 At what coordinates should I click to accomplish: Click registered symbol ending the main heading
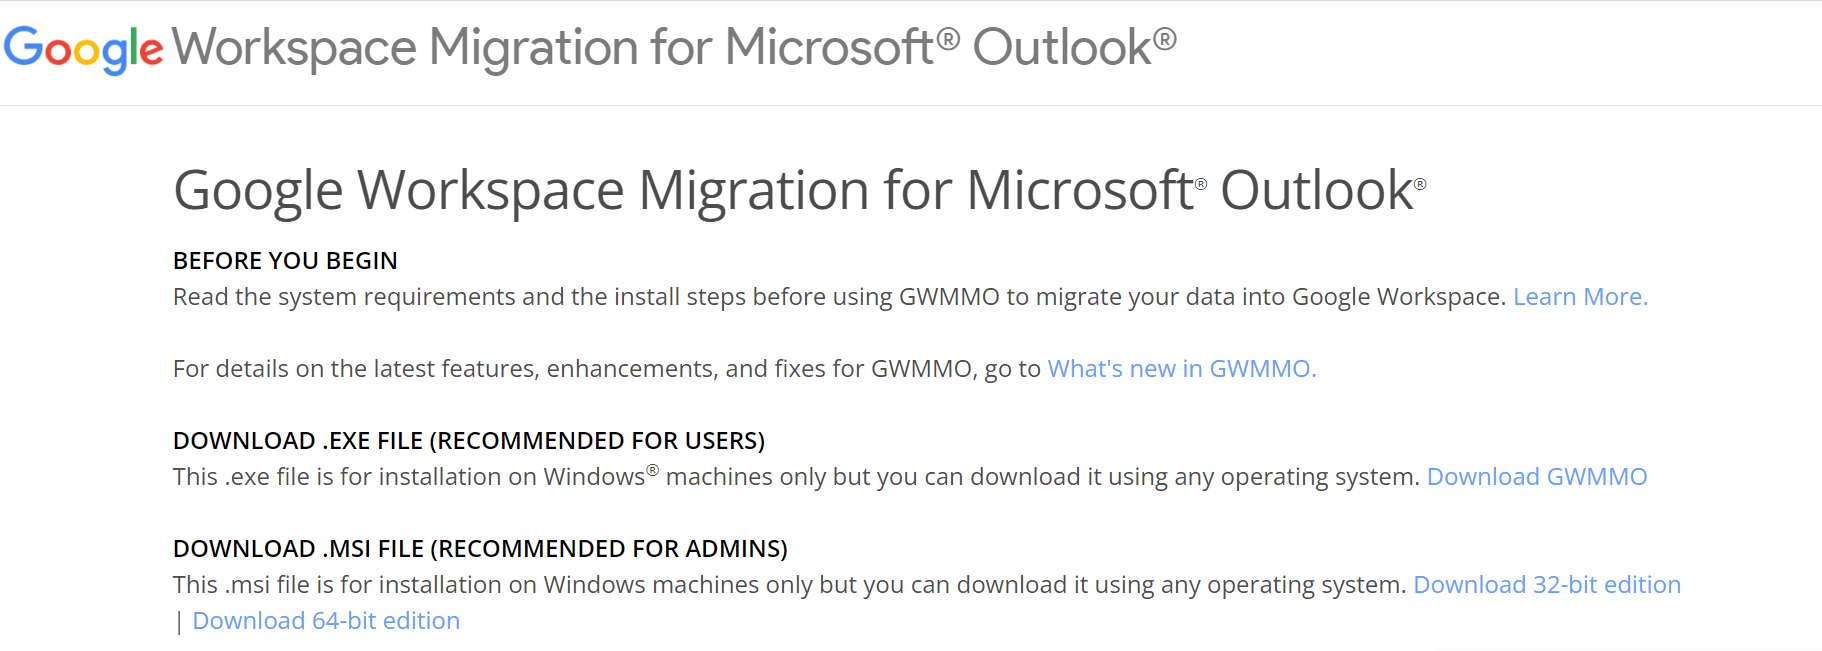(x=1420, y=184)
